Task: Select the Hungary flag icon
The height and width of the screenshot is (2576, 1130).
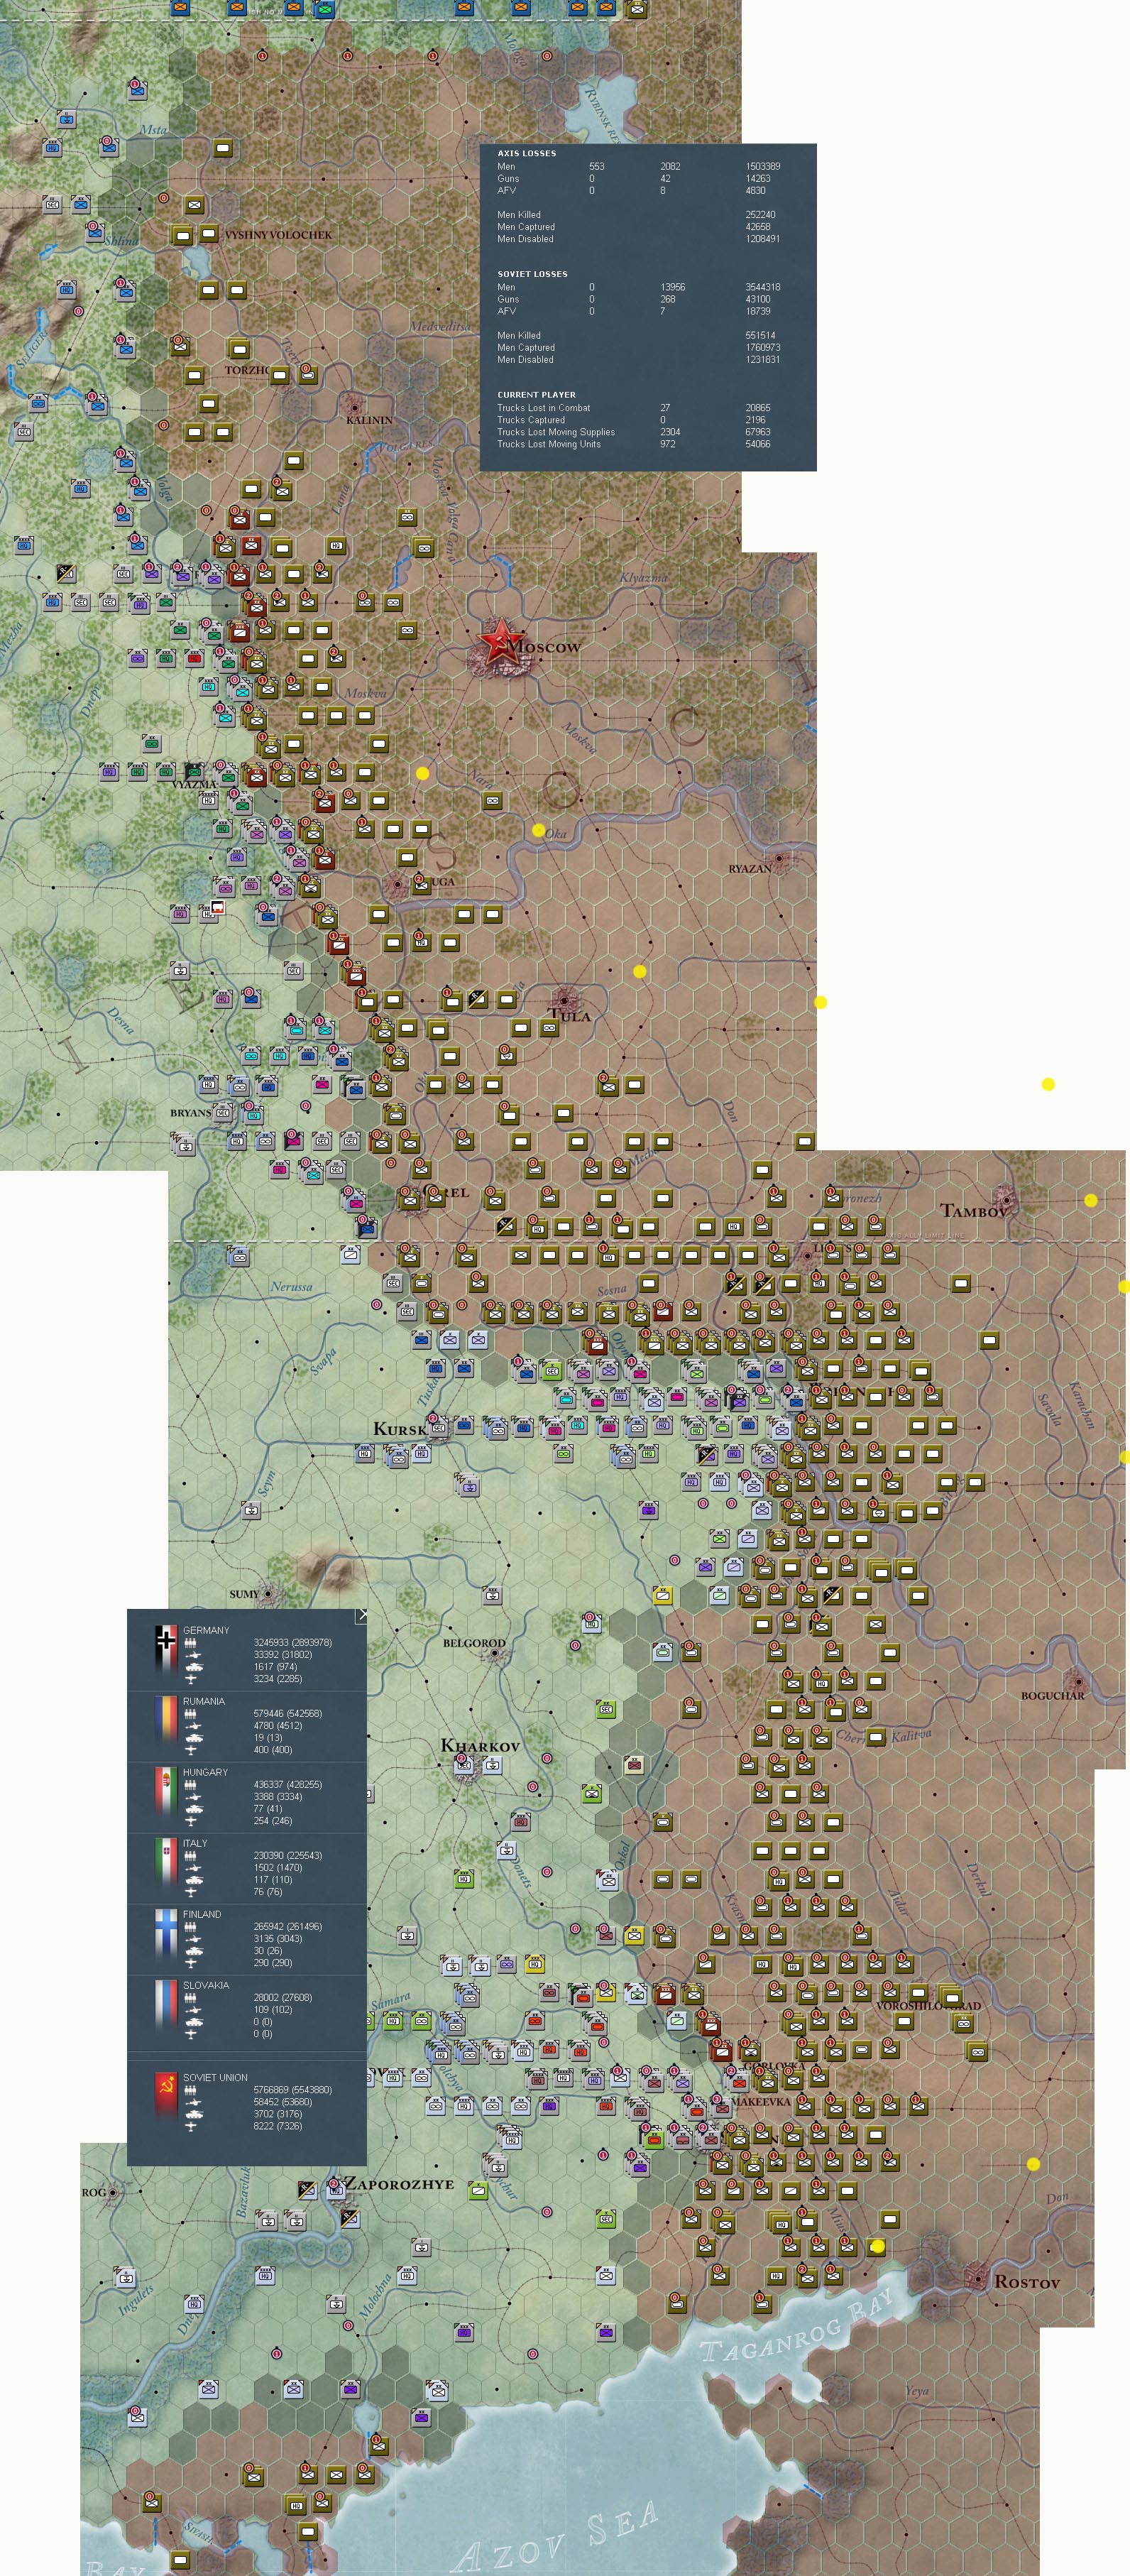Action: pyautogui.click(x=165, y=1791)
